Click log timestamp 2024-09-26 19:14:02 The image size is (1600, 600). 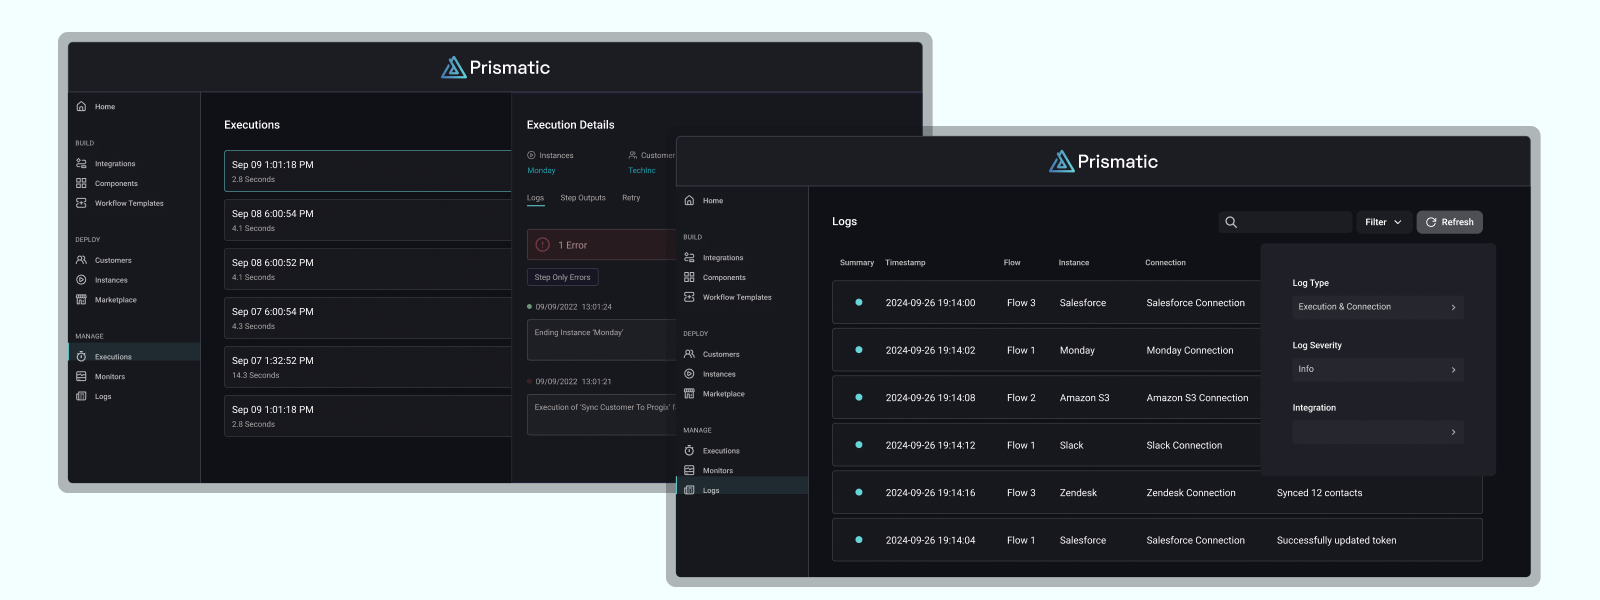930,351
